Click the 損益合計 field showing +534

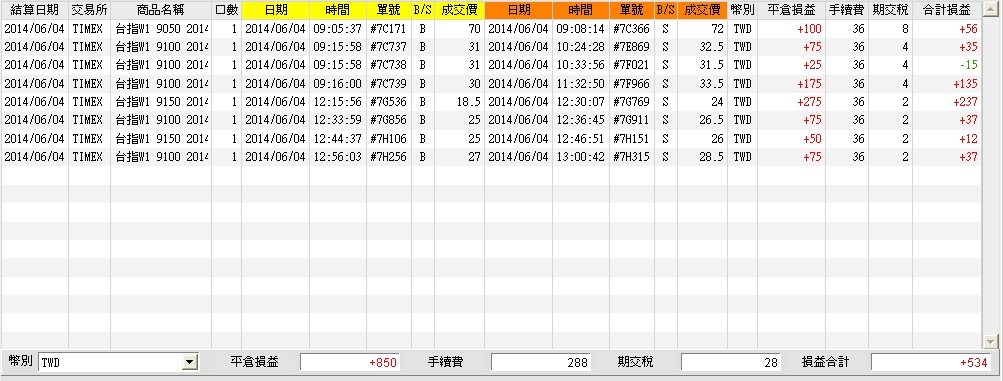coord(931,362)
